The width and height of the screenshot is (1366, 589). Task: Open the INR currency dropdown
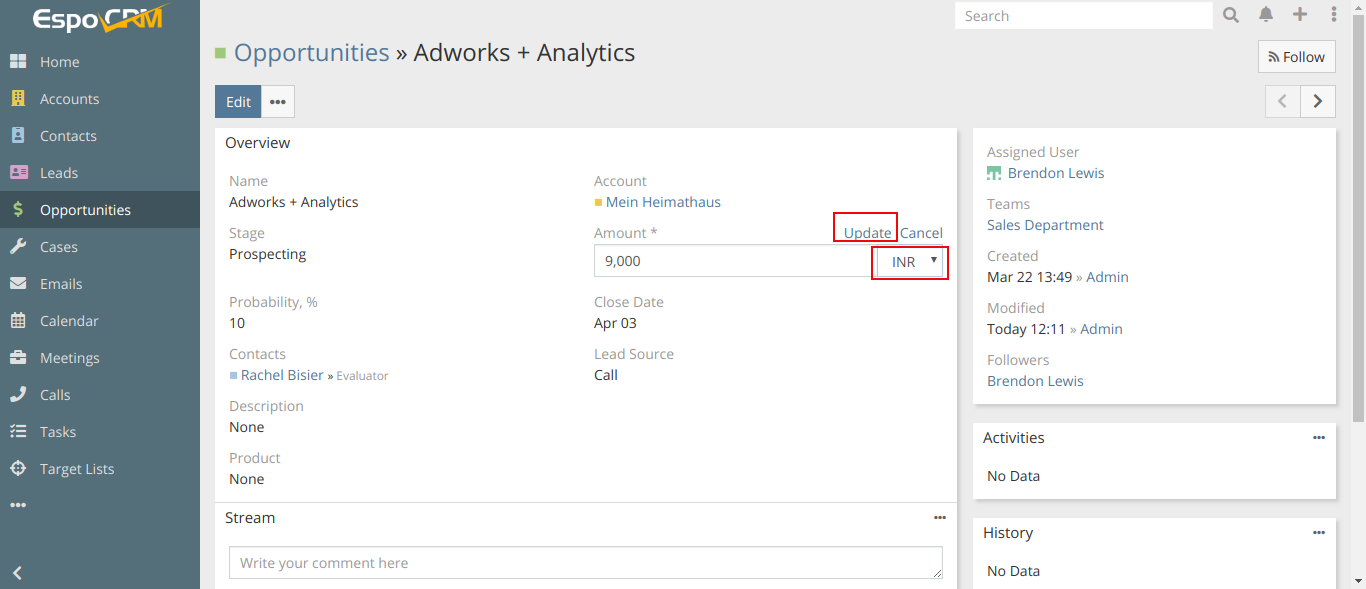909,262
